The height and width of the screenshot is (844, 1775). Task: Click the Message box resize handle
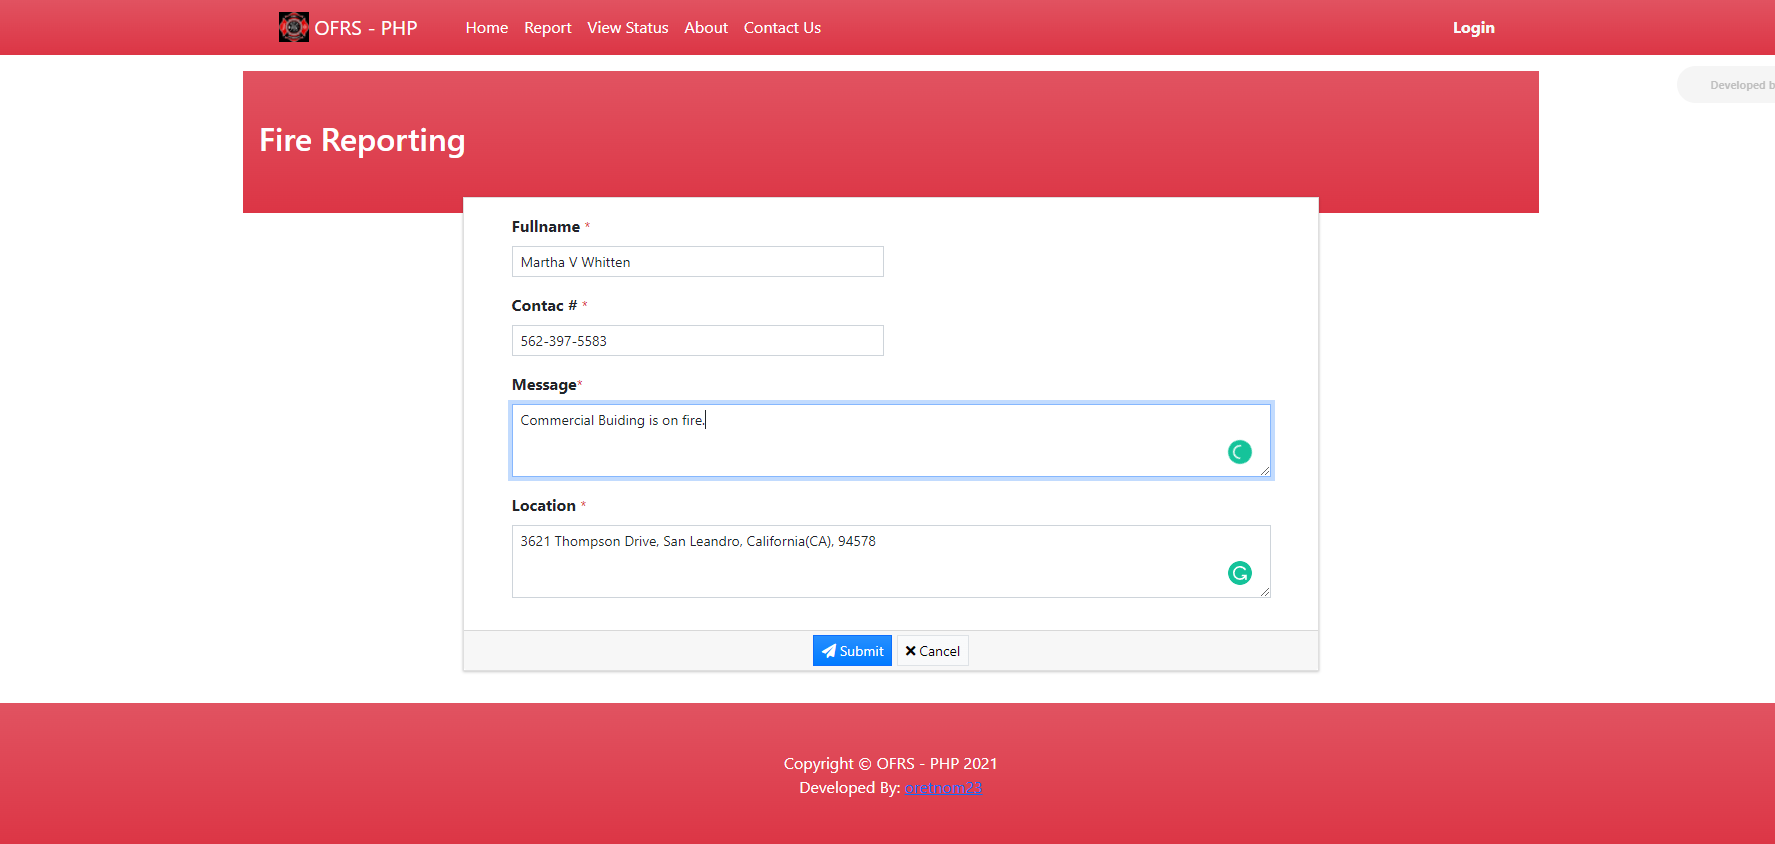pyautogui.click(x=1264, y=471)
